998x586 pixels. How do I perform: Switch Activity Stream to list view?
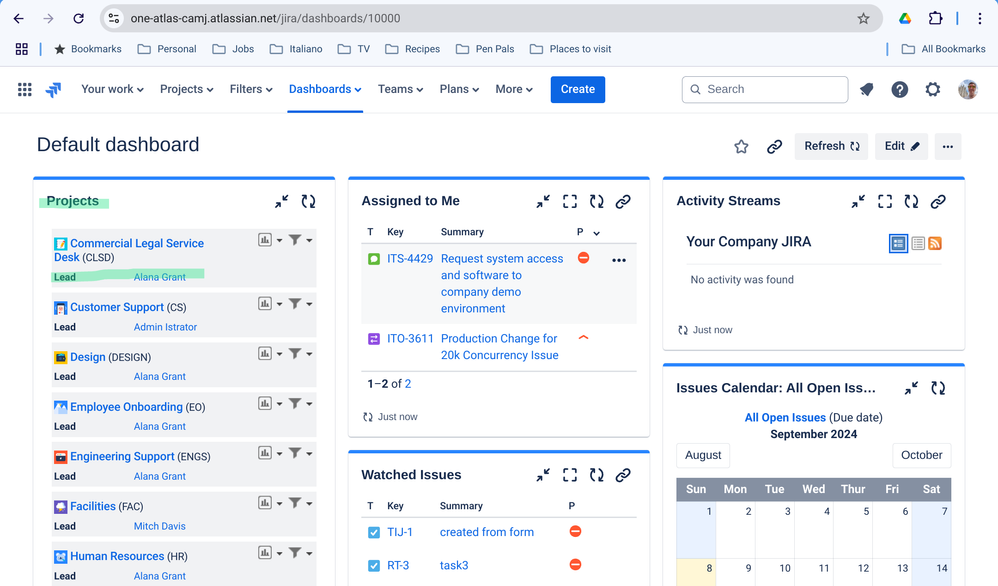click(x=918, y=243)
